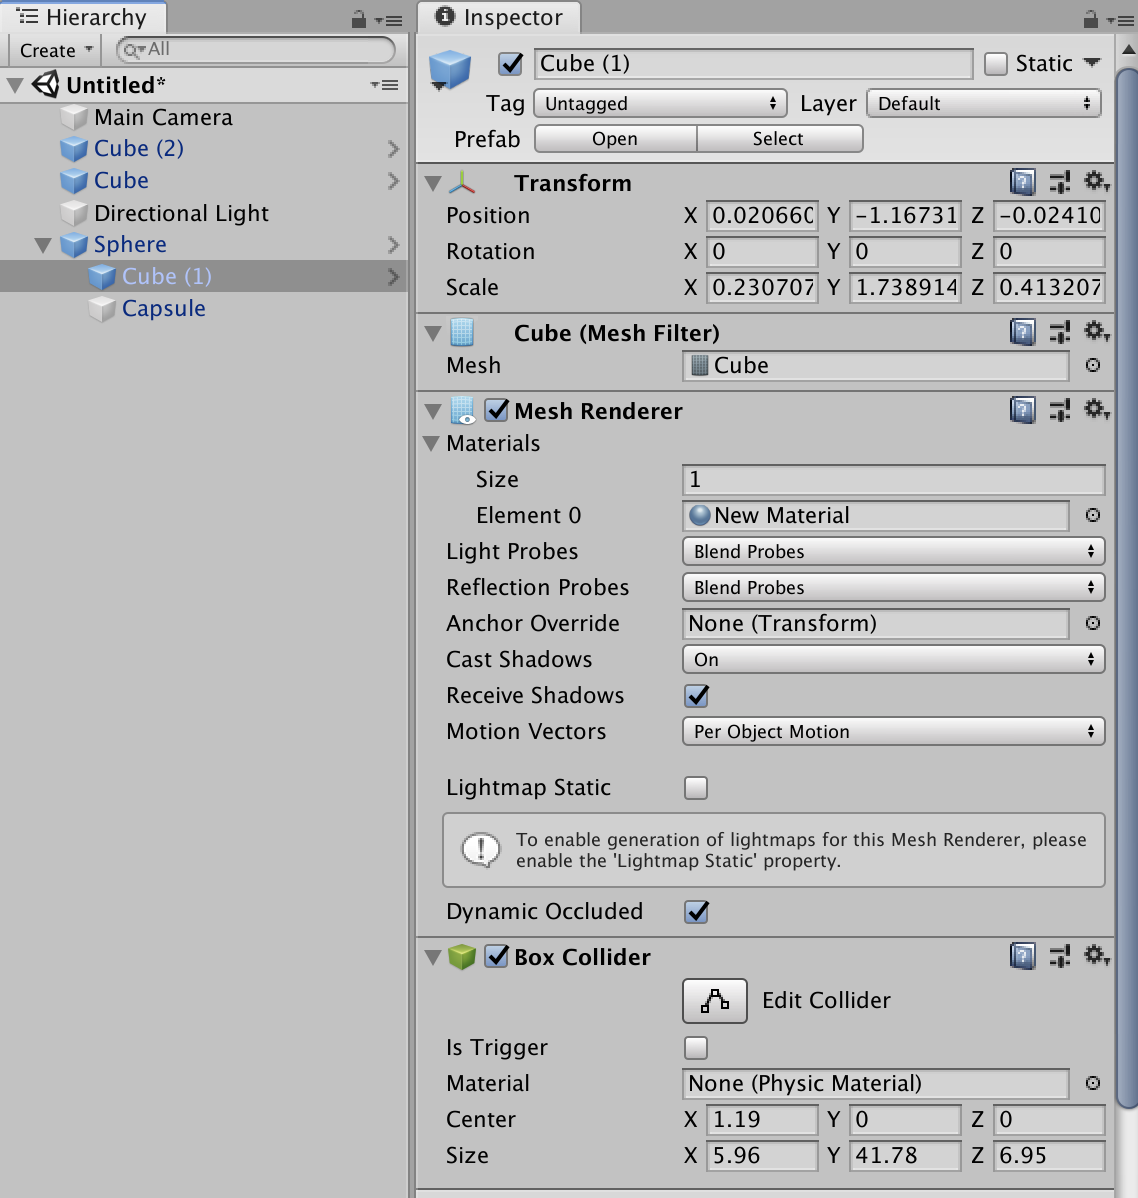
Task: Open the Mesh Filter help documentation
Action: (1022, 331)
